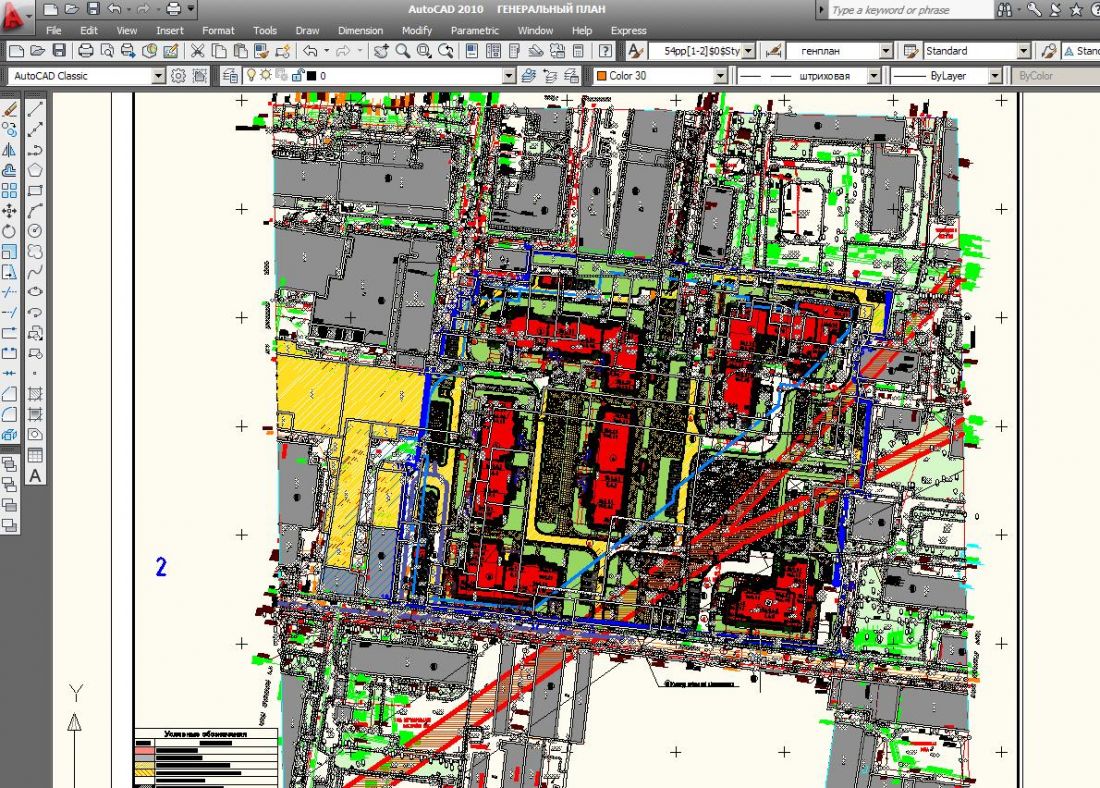Select the Erase tool in Modify toolbar
Image resolution: width=1100 pixels, height=788 pixels.
[x=10, y=109]
